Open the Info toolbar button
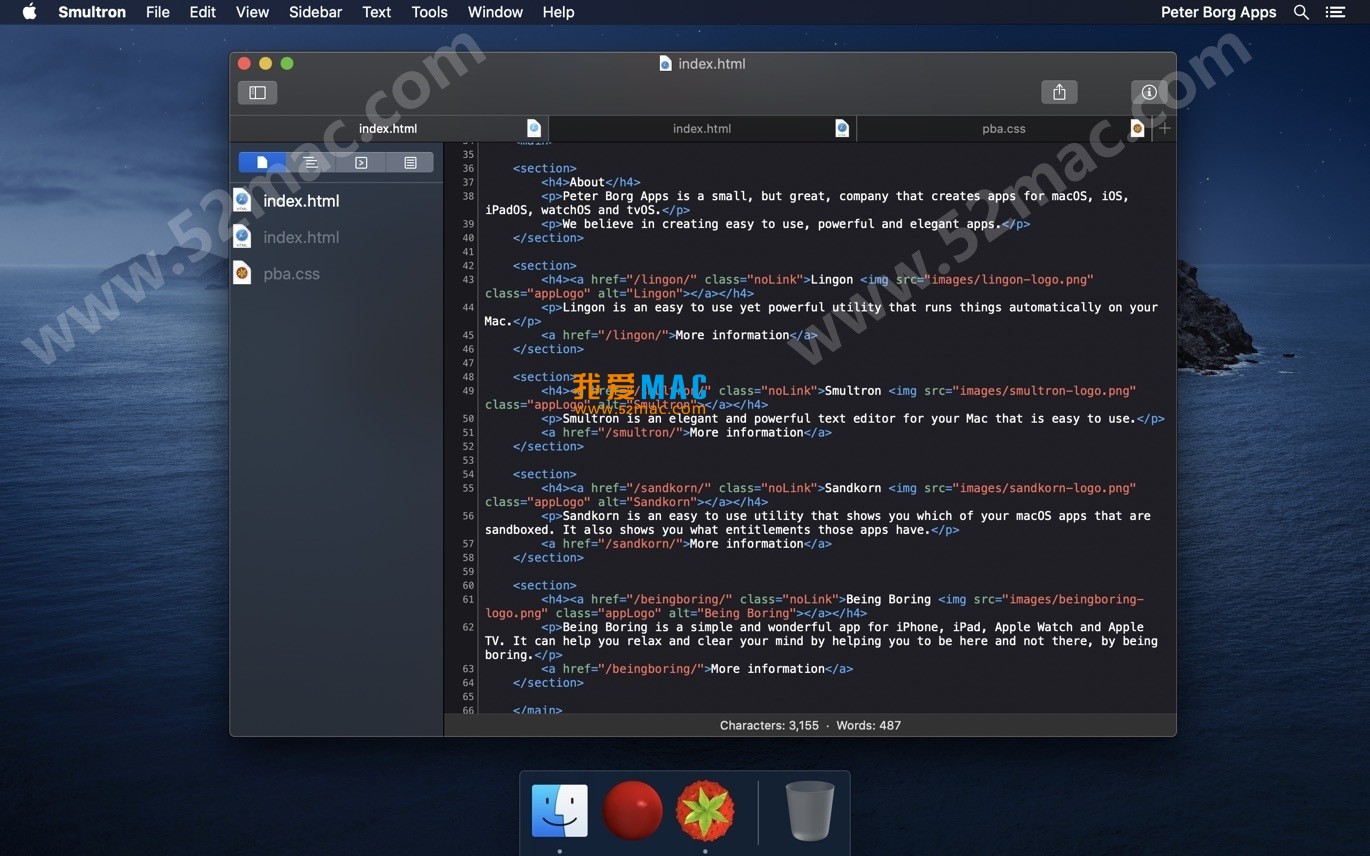1370x856 pixels. 1149,92
